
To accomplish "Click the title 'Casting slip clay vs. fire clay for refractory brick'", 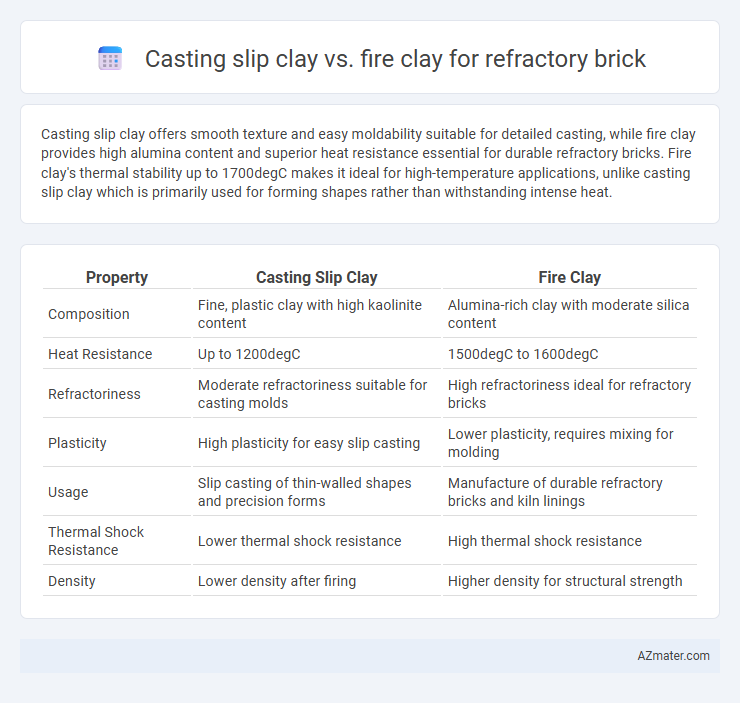I will pos(395,59).
